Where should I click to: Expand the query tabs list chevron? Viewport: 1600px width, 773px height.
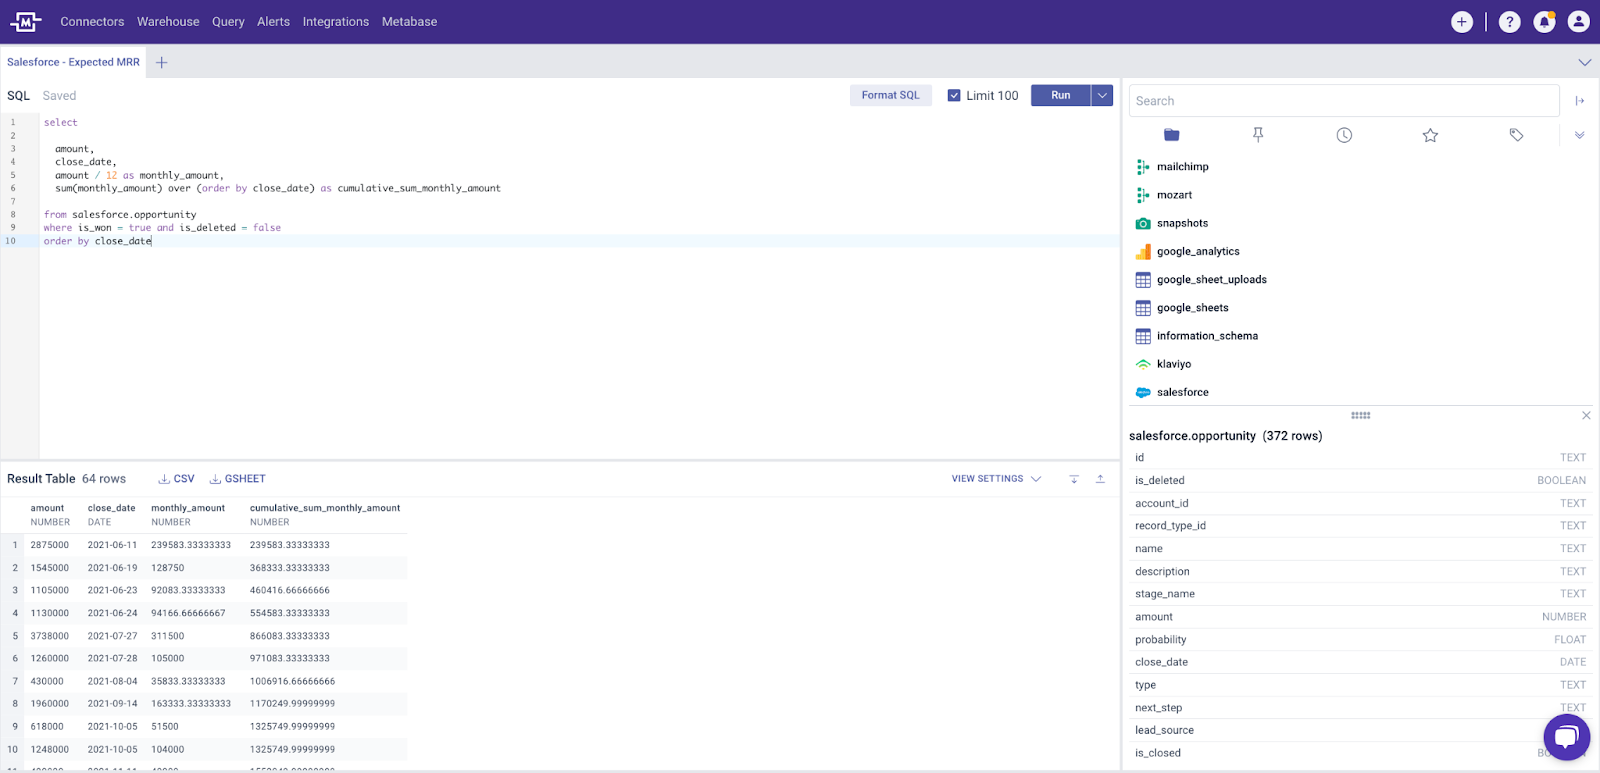pyautogui.click(x=1585, y=62)
